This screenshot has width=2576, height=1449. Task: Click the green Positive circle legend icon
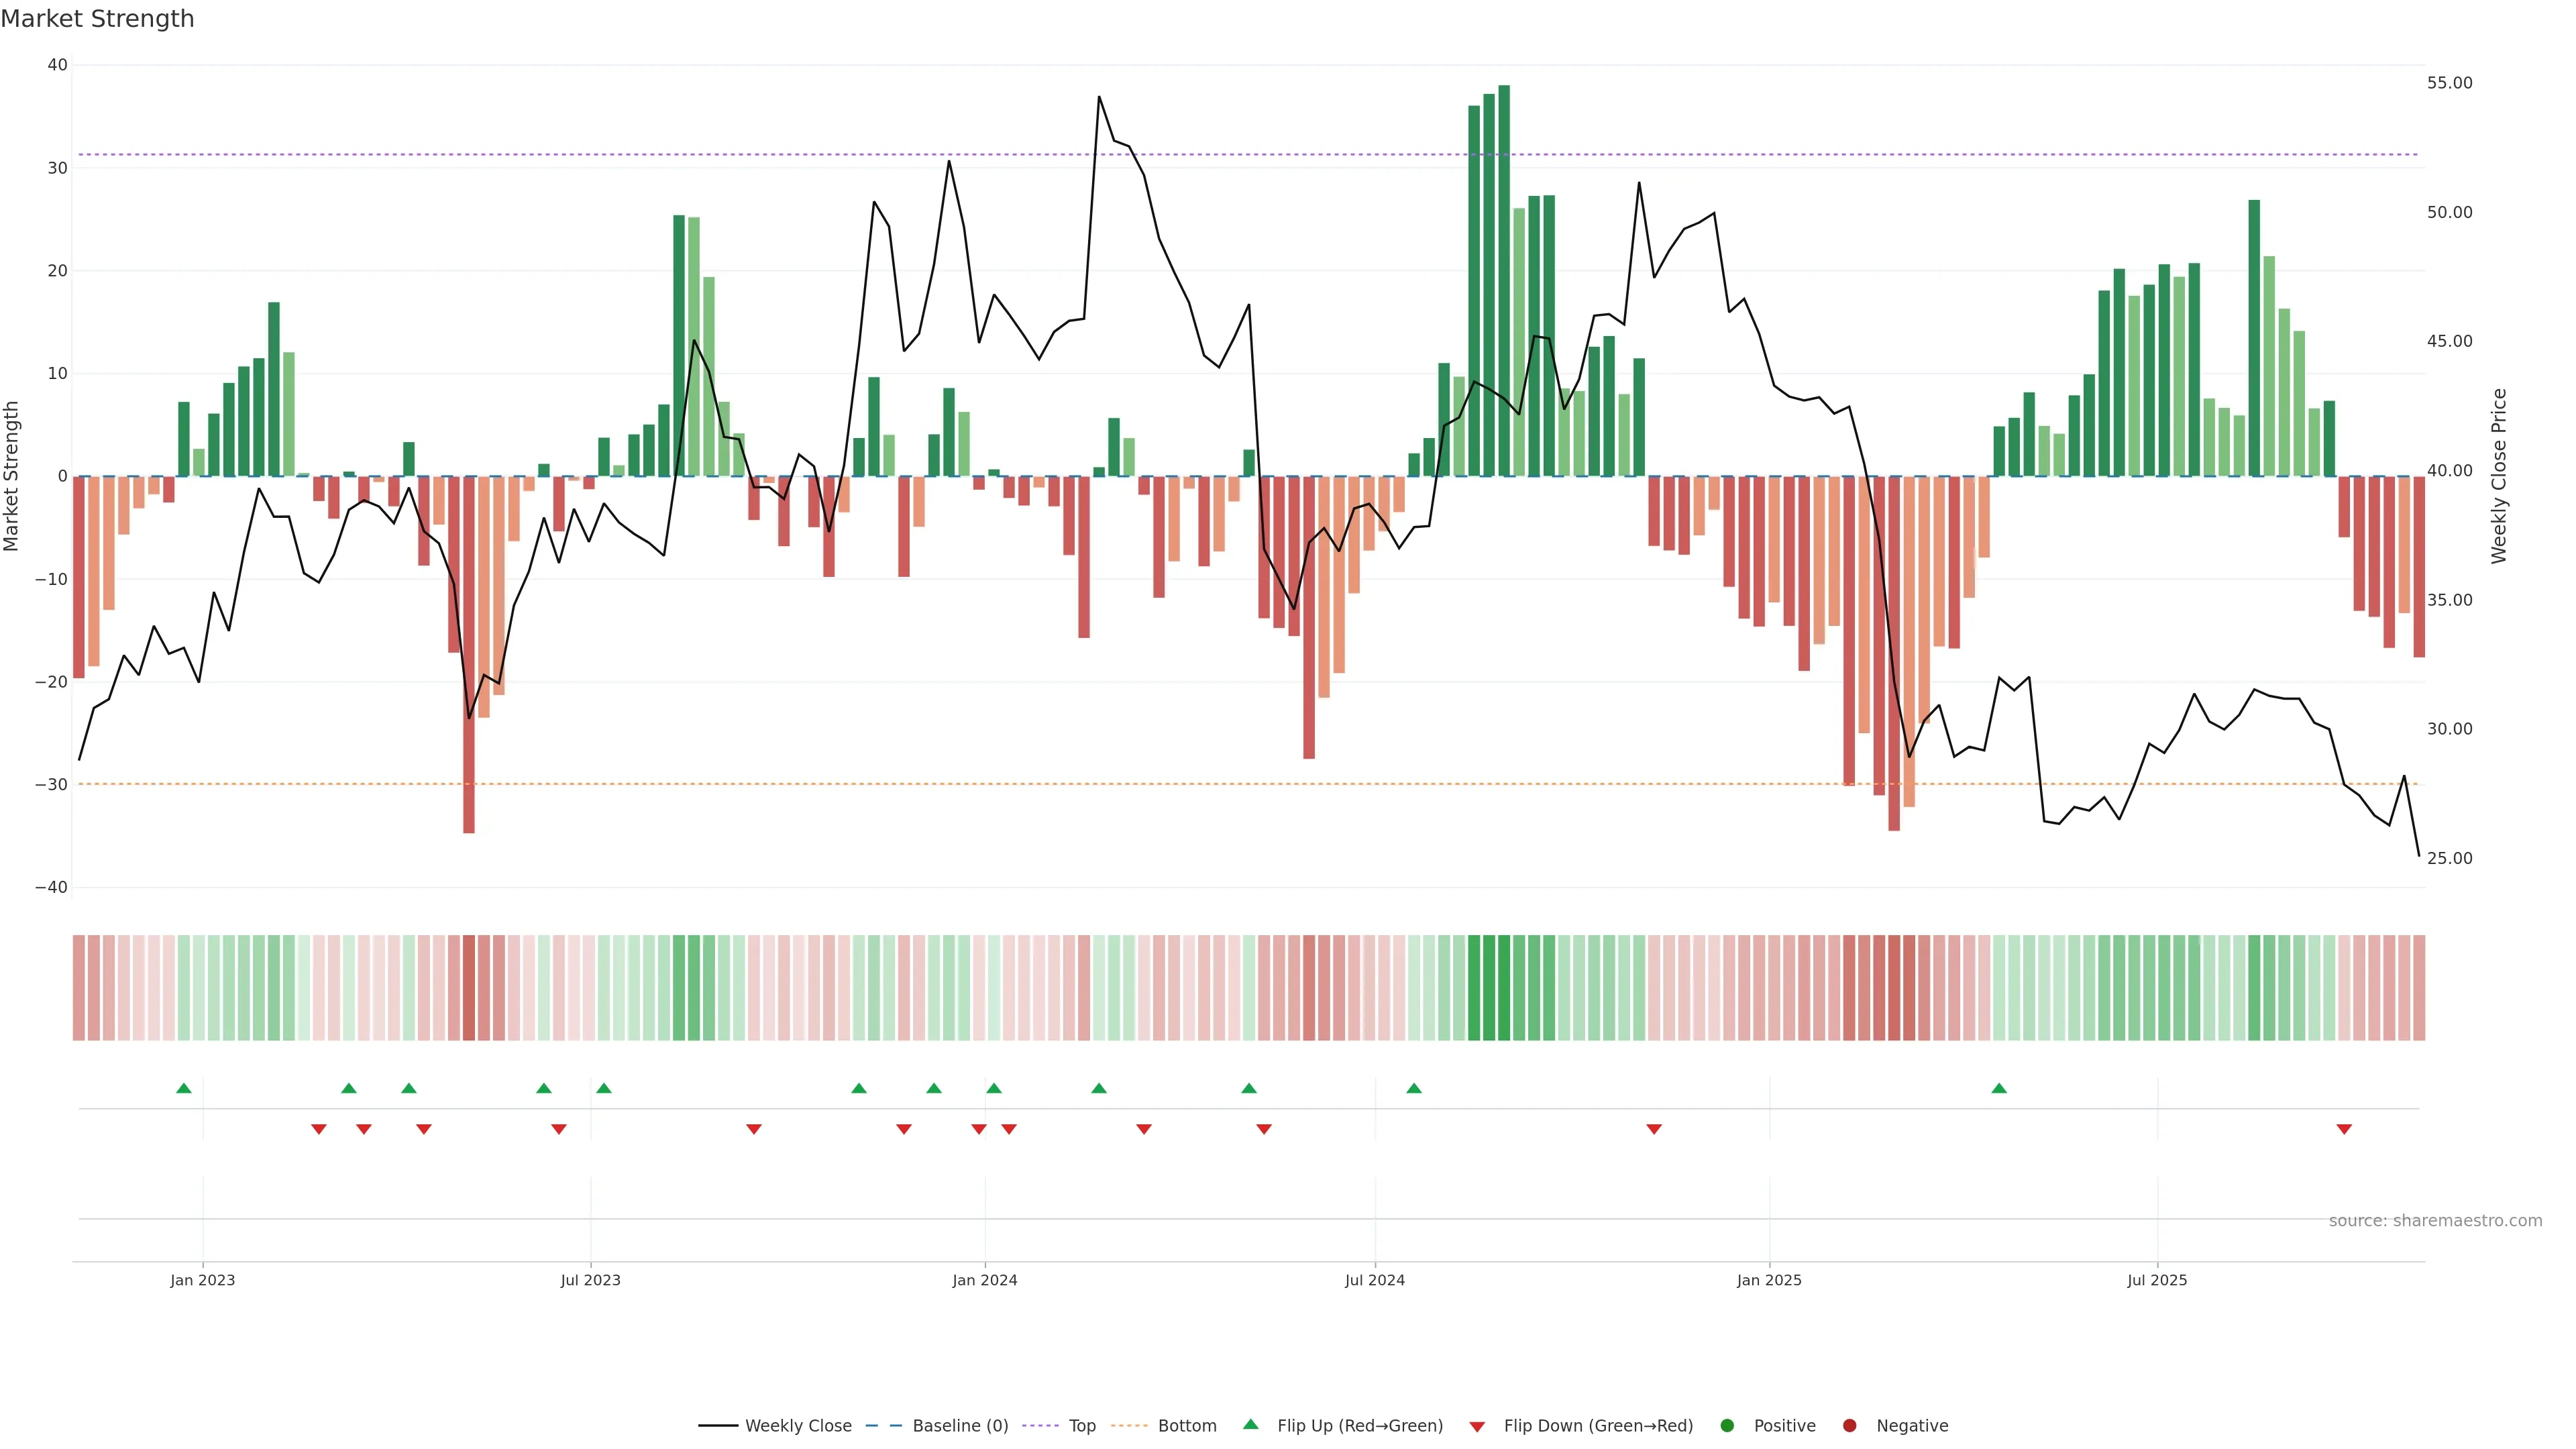coord(1727,1426)
